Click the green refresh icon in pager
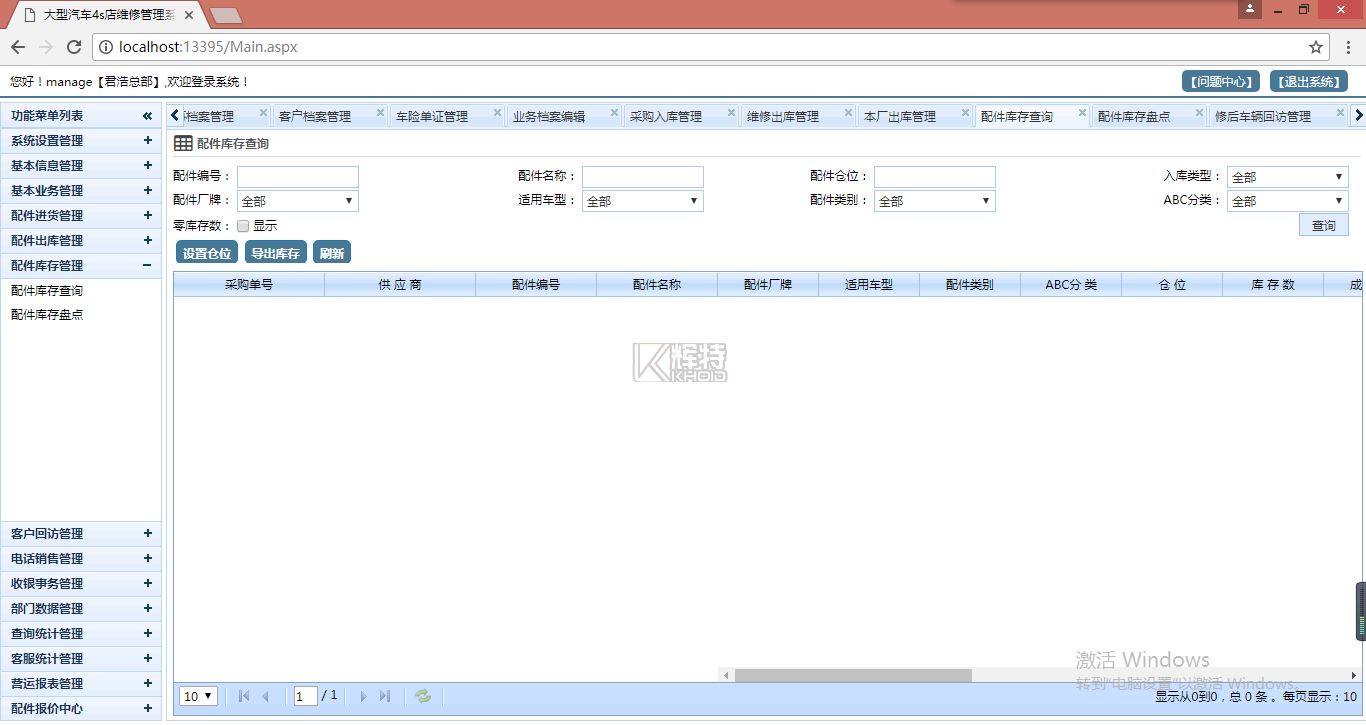 pyautogui.click(x=423, y=696)
